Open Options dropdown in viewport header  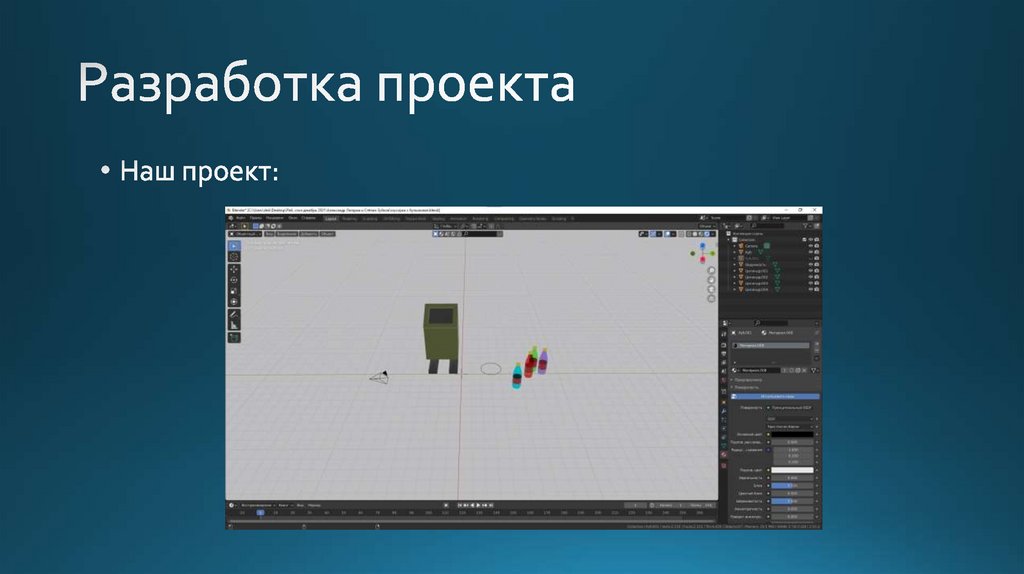pos(707,226)
